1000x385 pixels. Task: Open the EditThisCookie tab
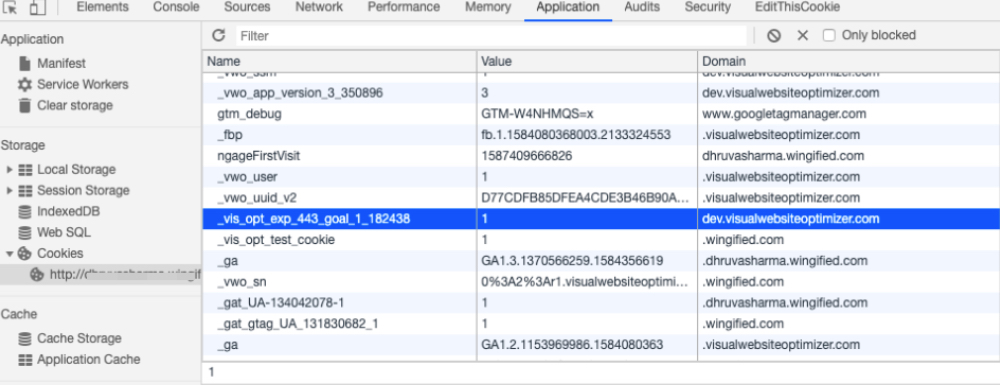(x=797, y=7)
